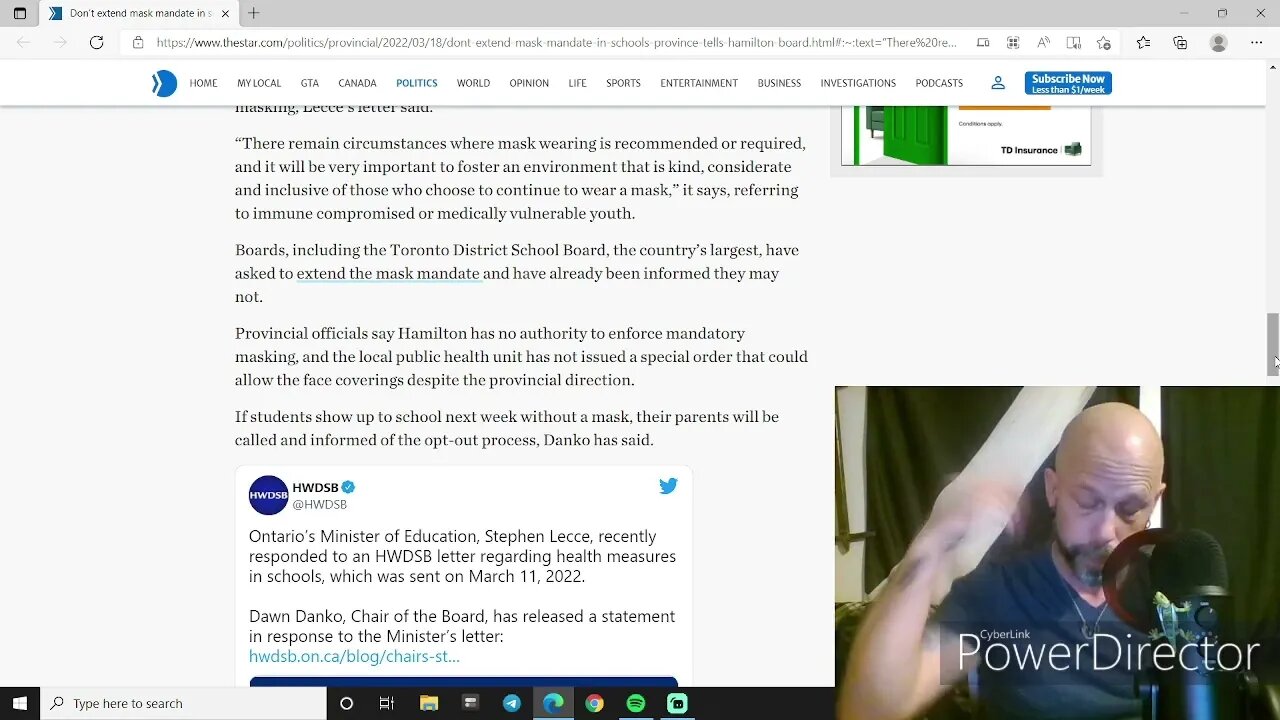Close the Don't extend mask mandate tab

(x=225, y=13)
